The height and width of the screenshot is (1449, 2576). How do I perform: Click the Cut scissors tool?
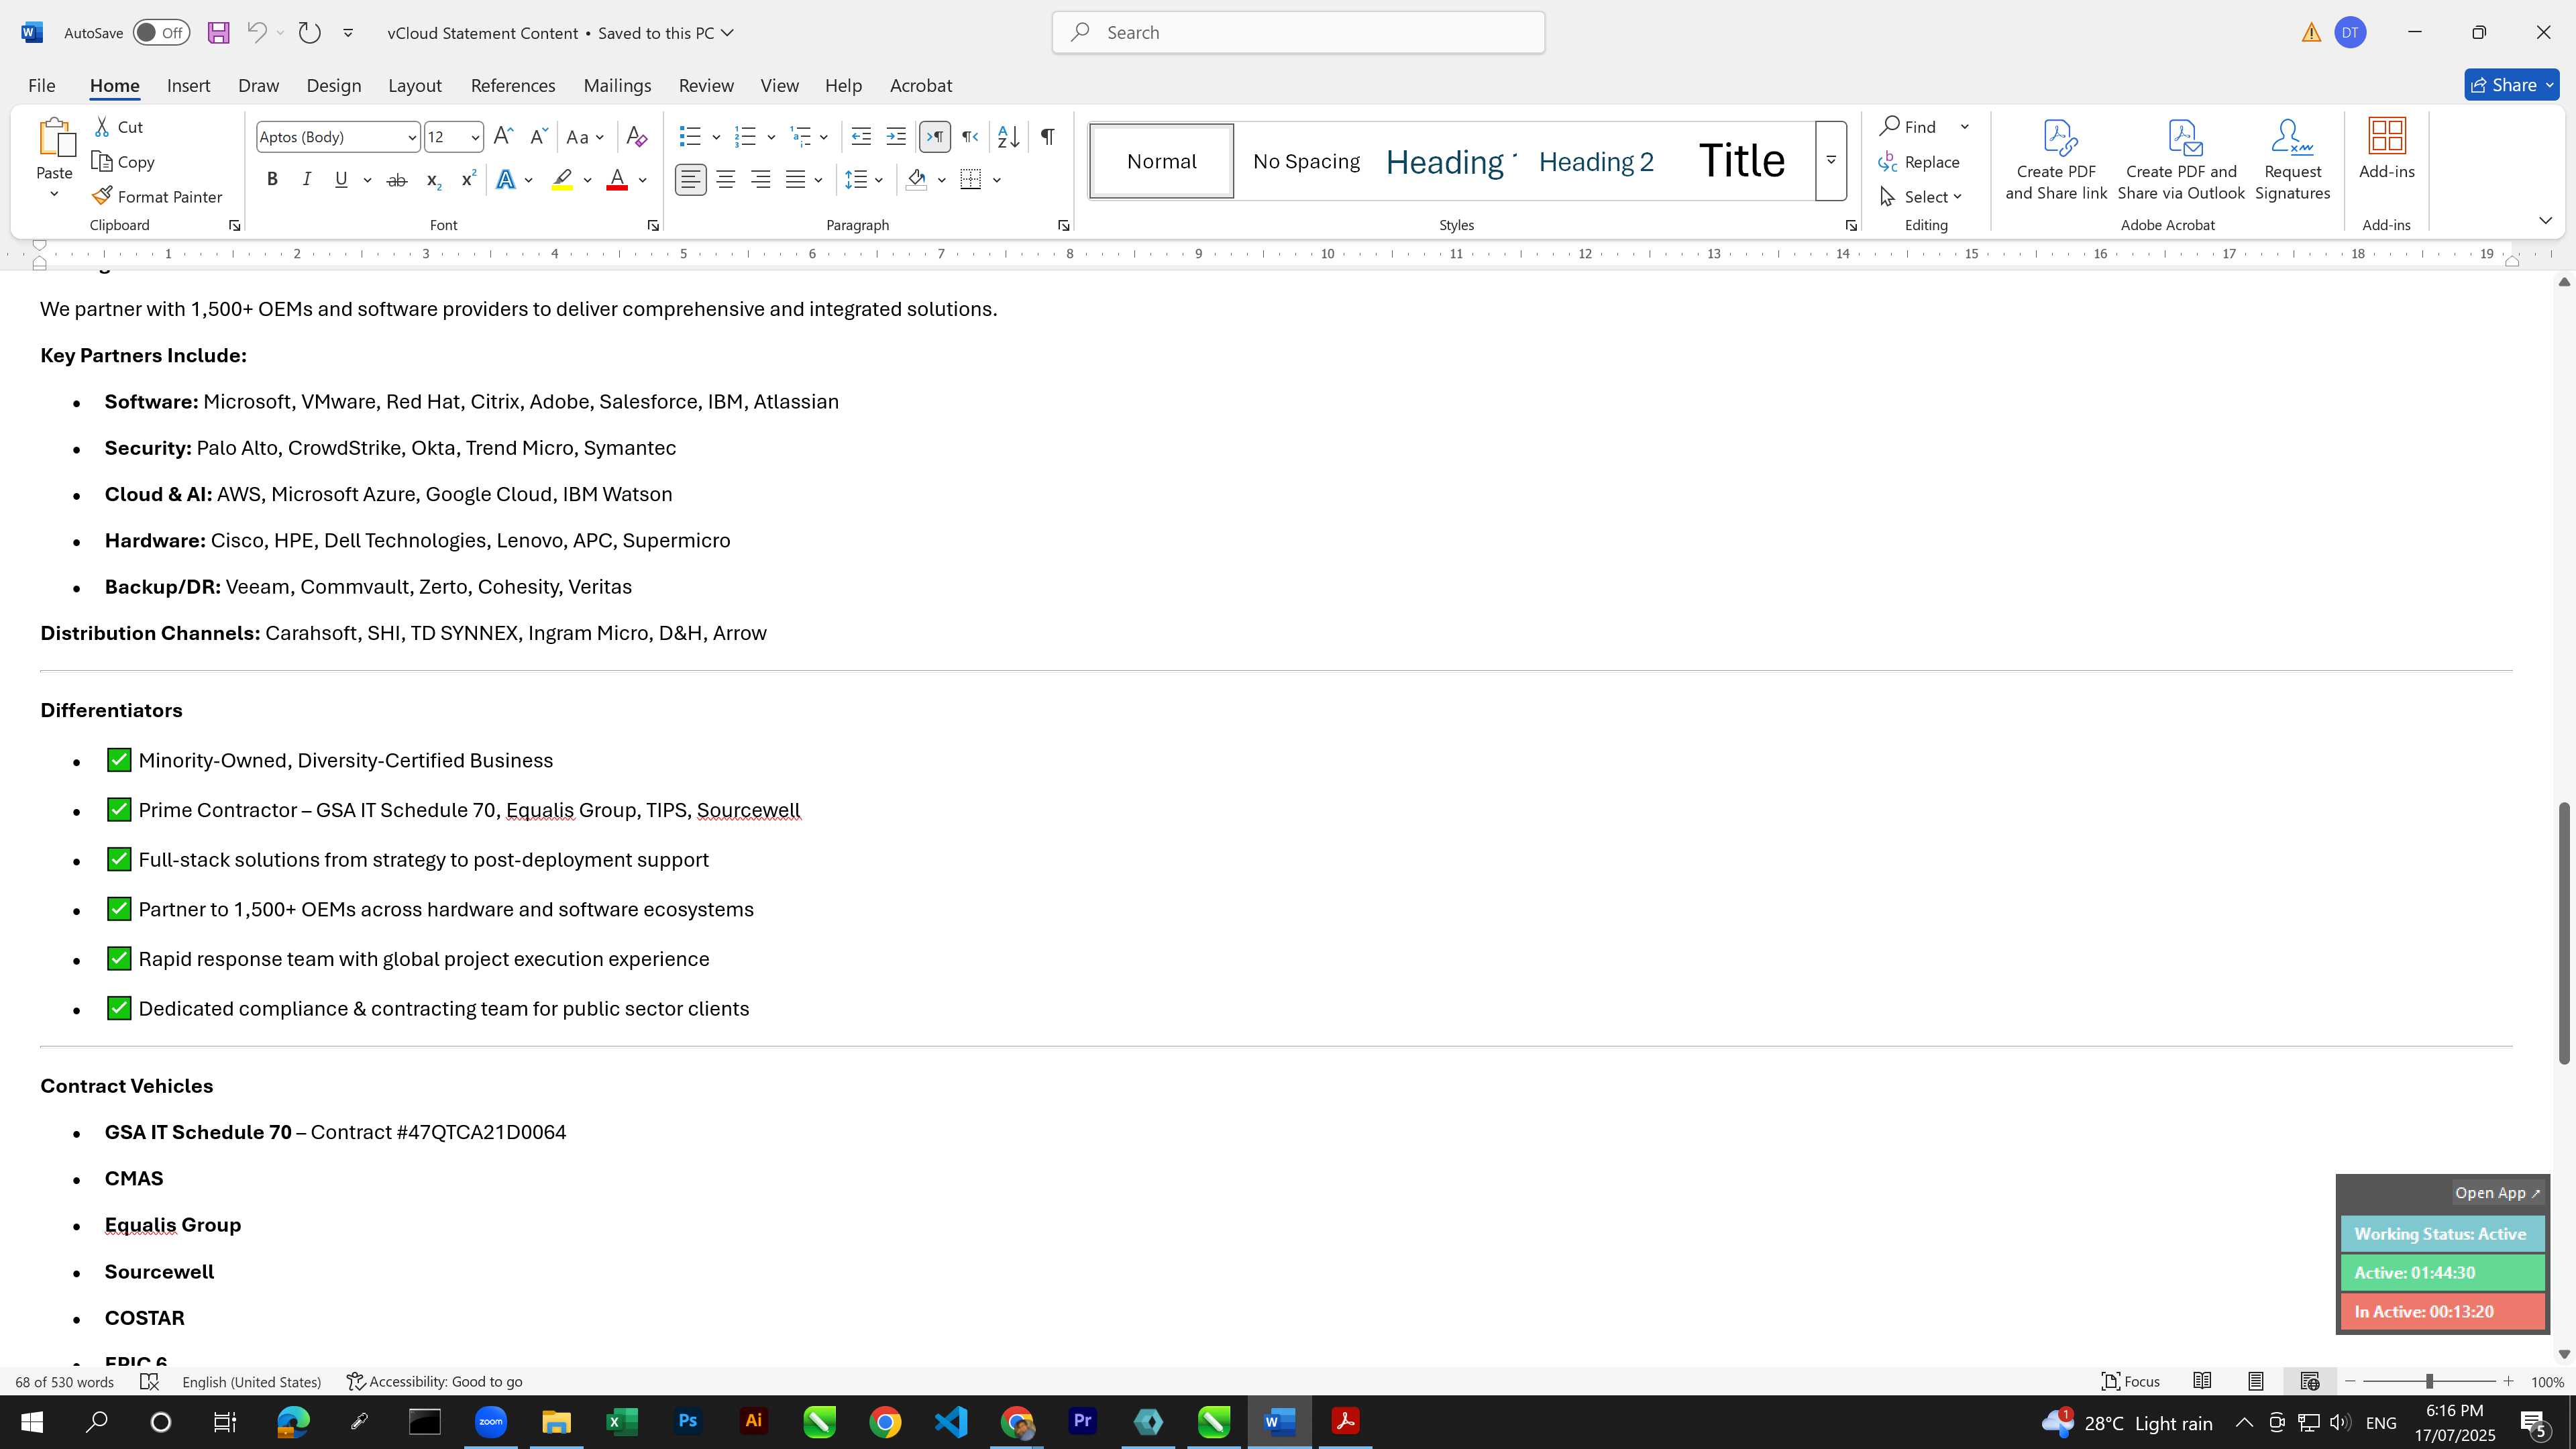point(119,127)
